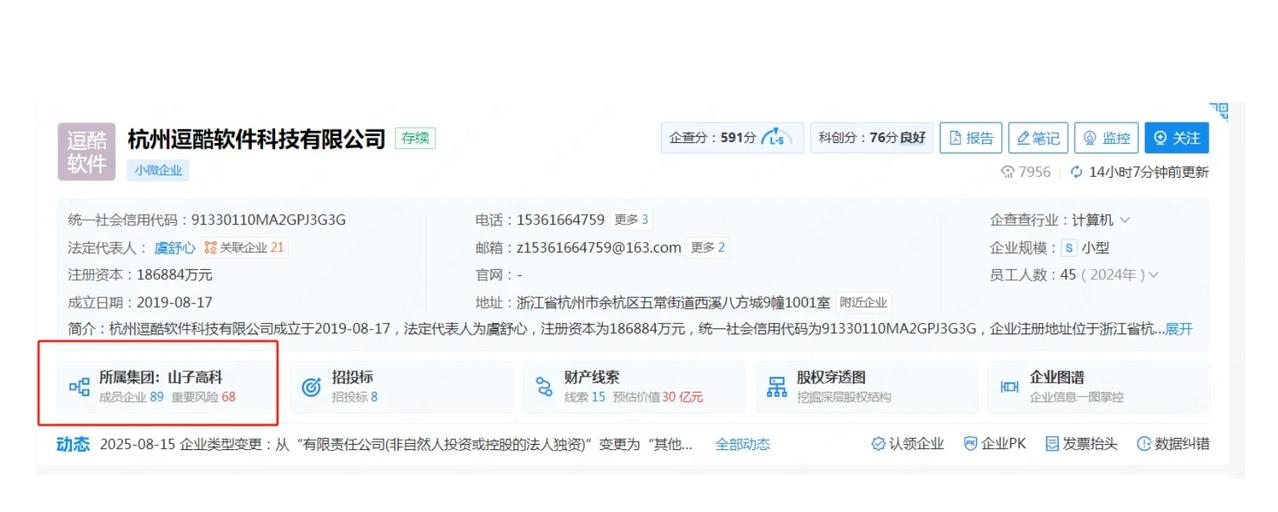Click the 监控 monitor button
This screenshot has width=1278, height=512.
coord(1106,138)
